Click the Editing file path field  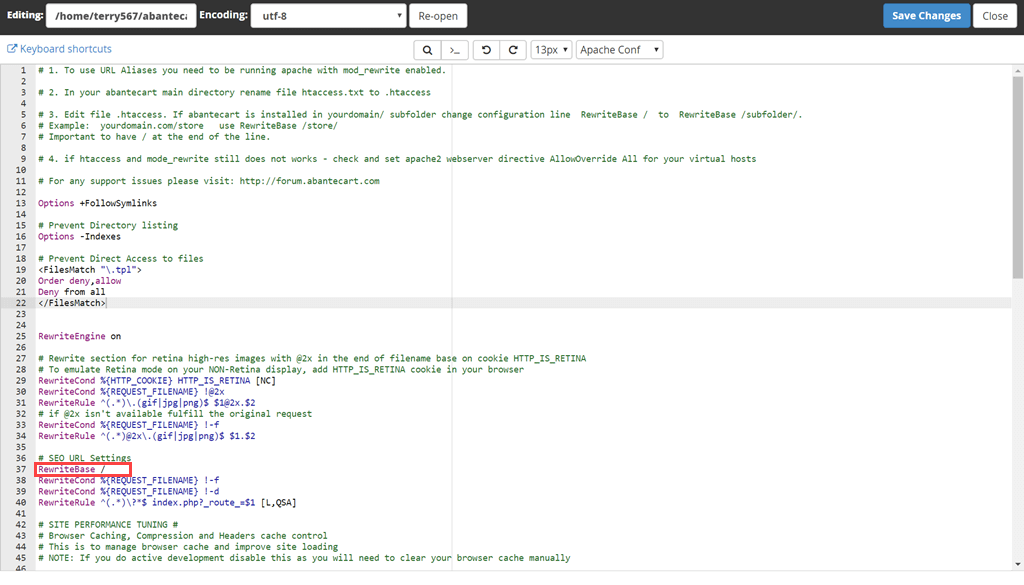(121, 16)
